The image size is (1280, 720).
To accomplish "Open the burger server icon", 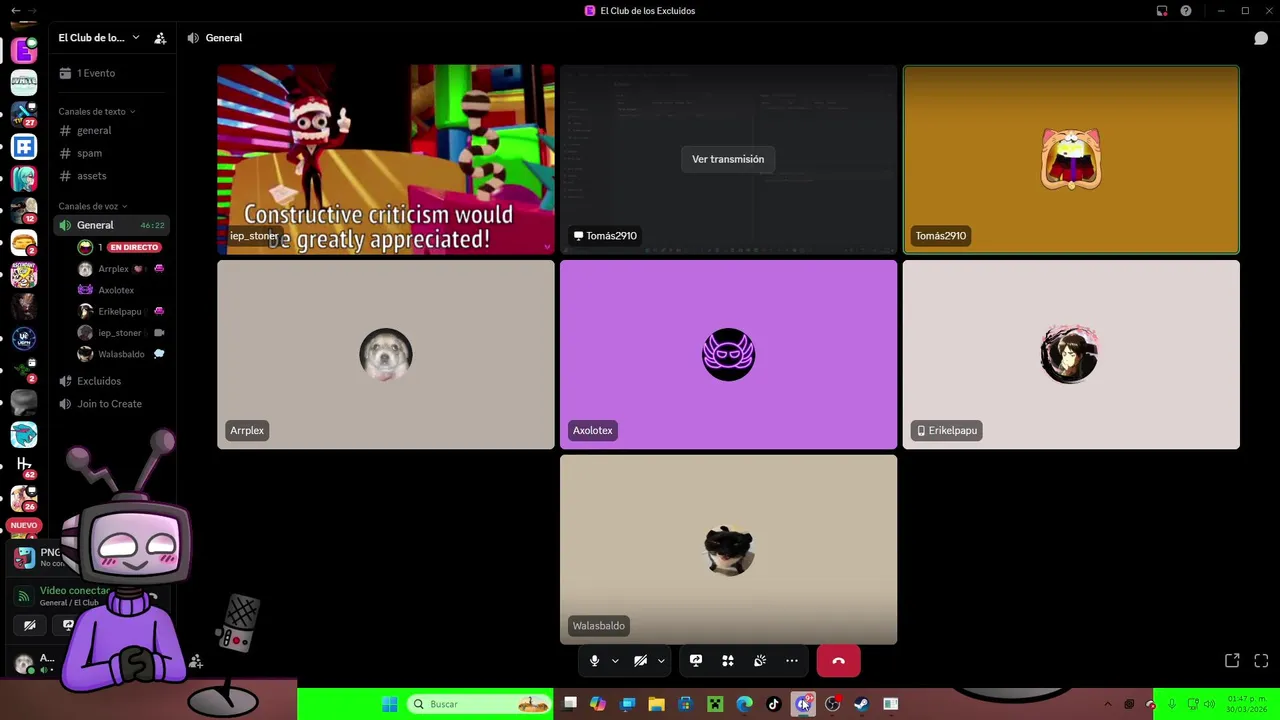I will [x=24, y=243].
